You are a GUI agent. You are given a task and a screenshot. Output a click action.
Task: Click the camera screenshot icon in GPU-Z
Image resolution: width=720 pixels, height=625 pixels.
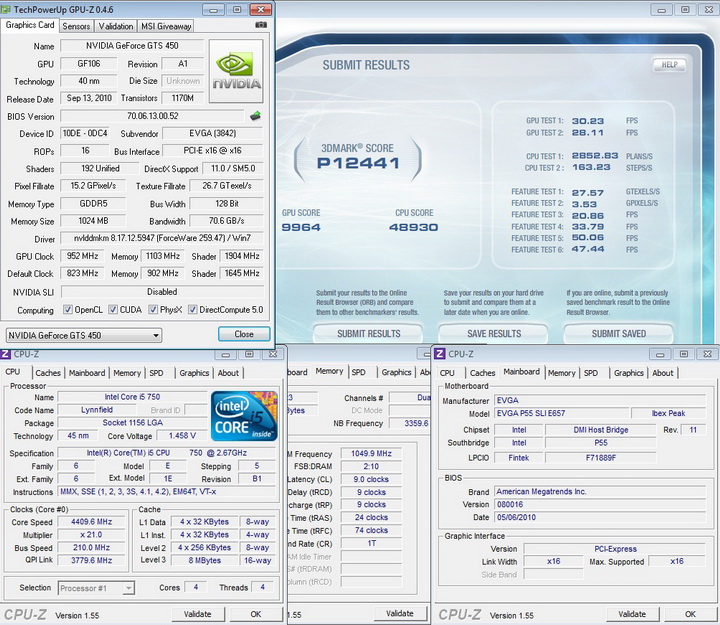(261, 25)
